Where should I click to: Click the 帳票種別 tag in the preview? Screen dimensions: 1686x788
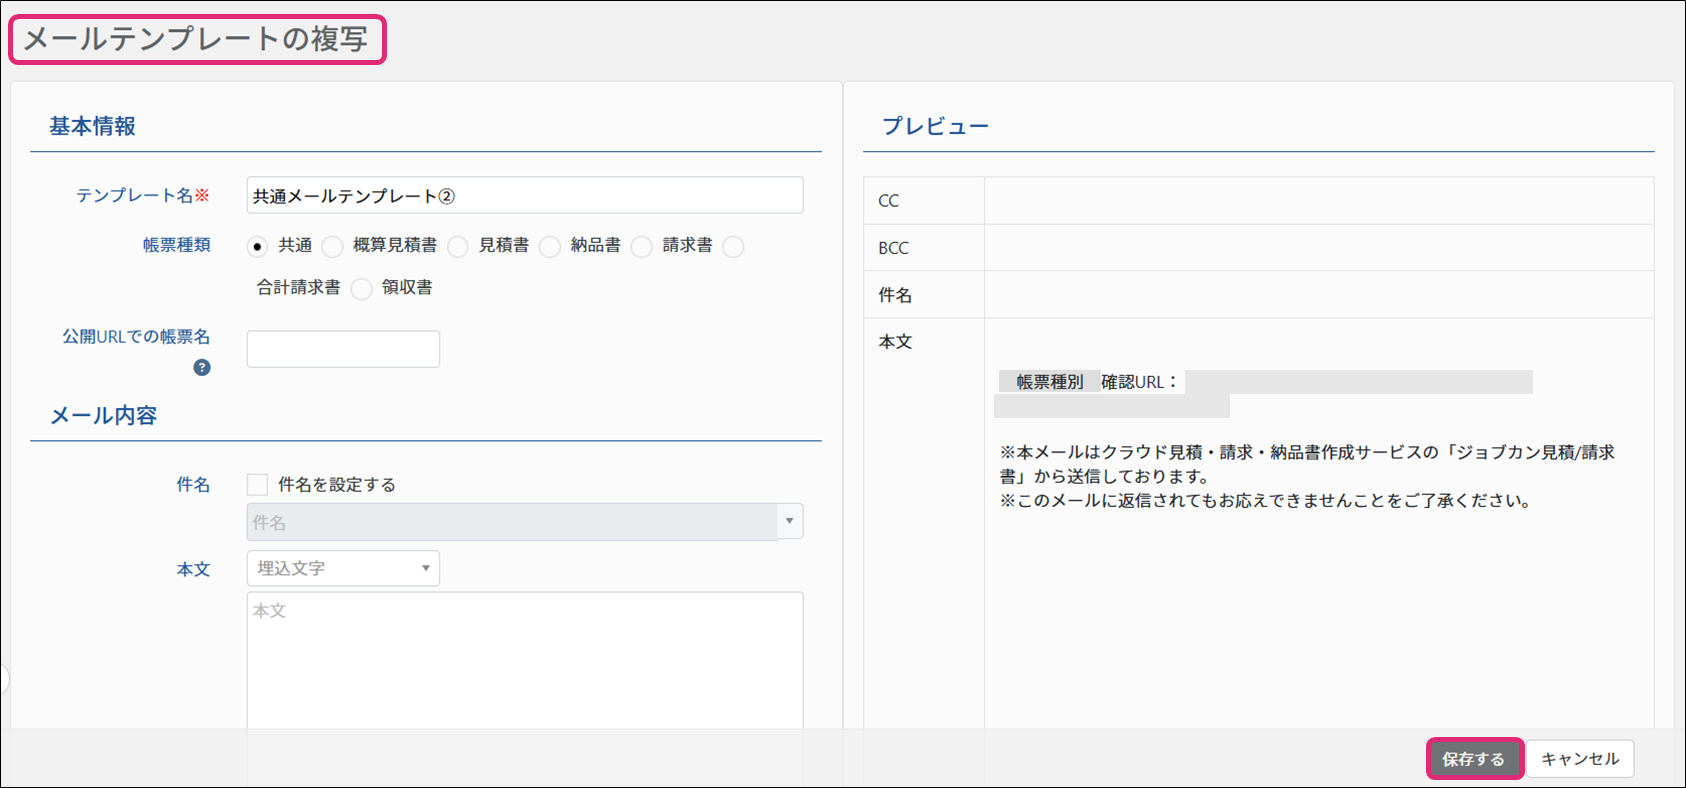[x=1049, y=382]
